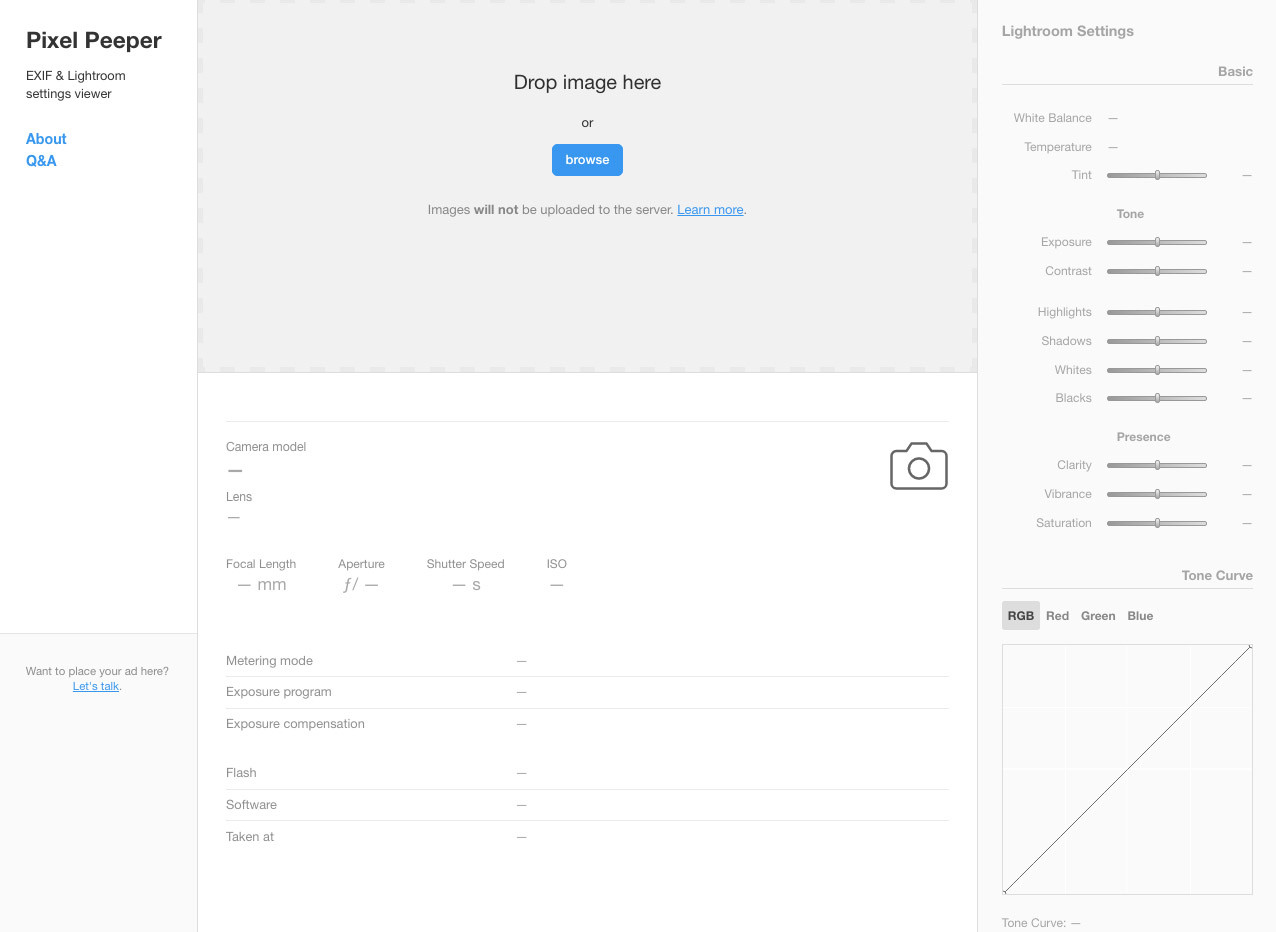Click the Blacks slider
1276x932 pixels.
coord(1157,398)
